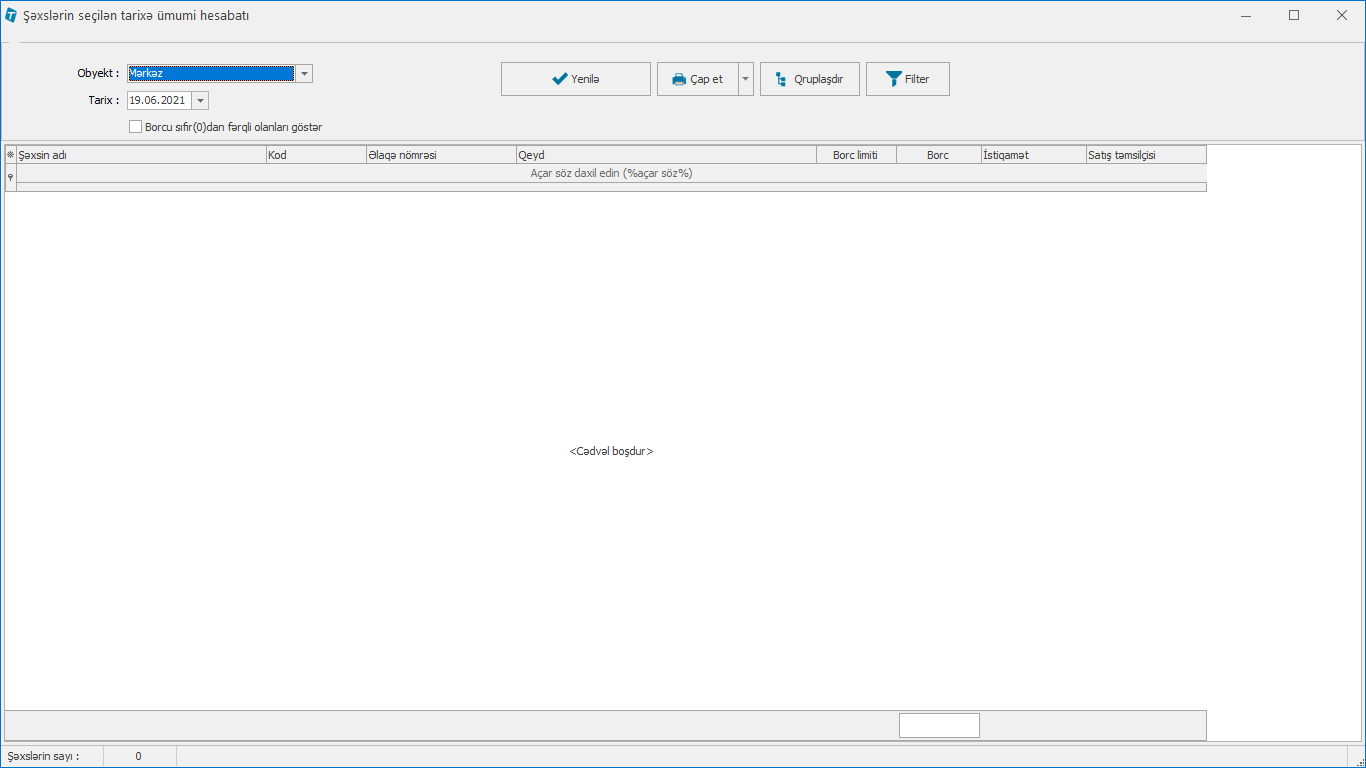Sort by Kod column header
This screenshot has width=1366, height=768.
click(x=315, y=155)
